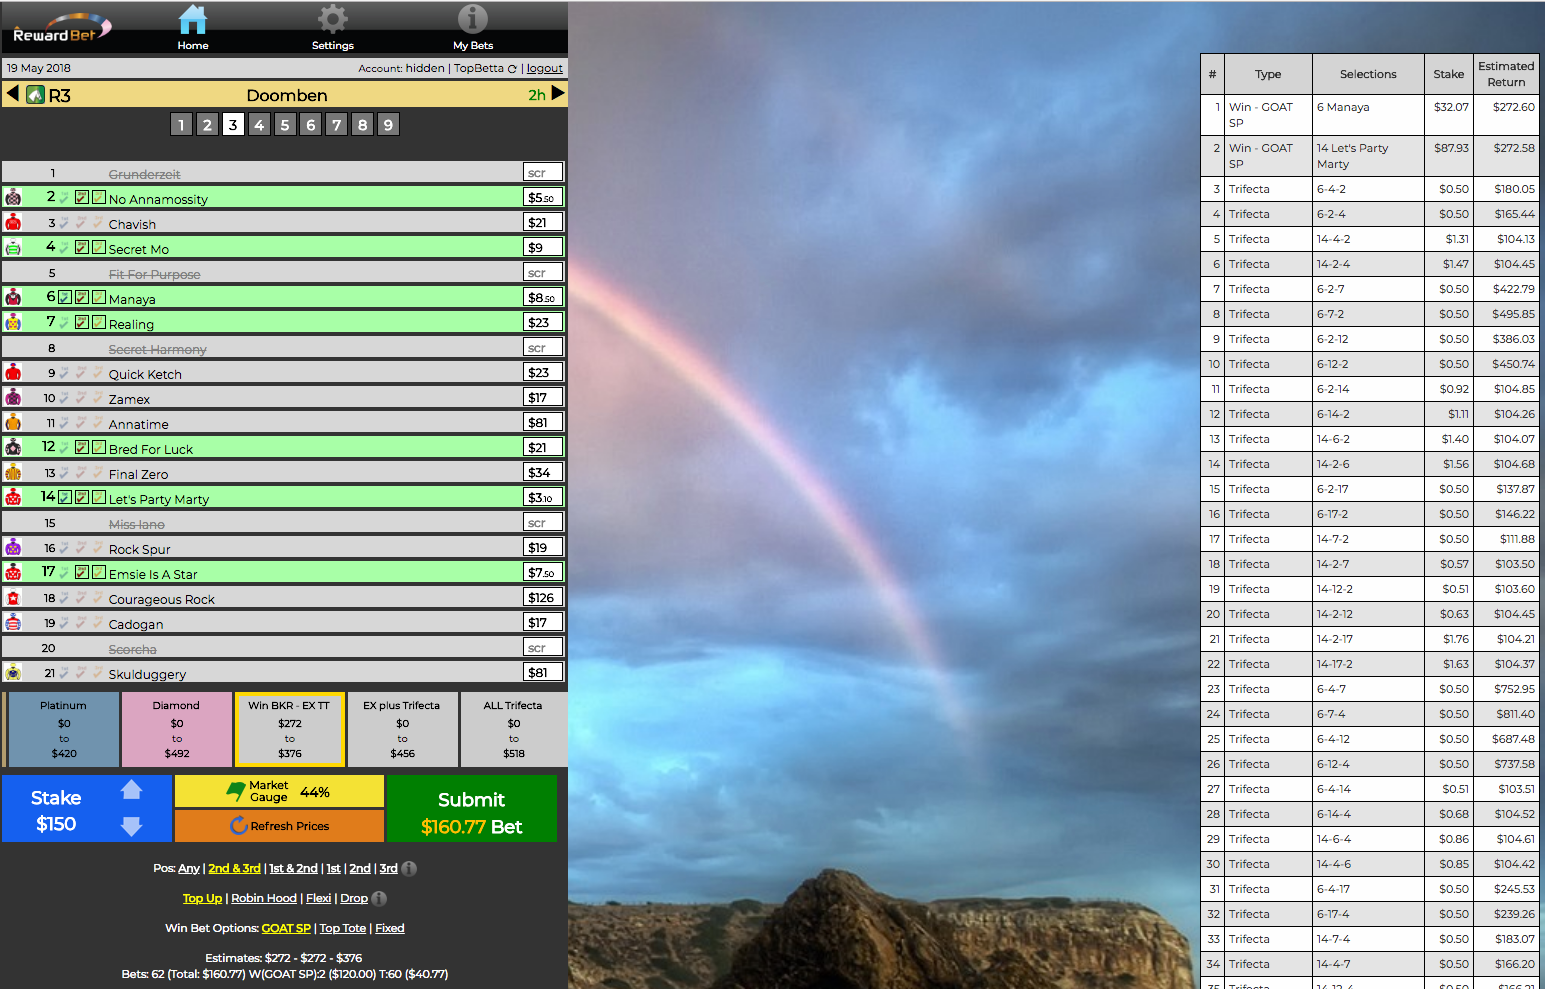Click the jockey silks of Quick Ketch
The height and width of the screenshot is (989, 1545).
pyautogui.click(x=13, y=372)
